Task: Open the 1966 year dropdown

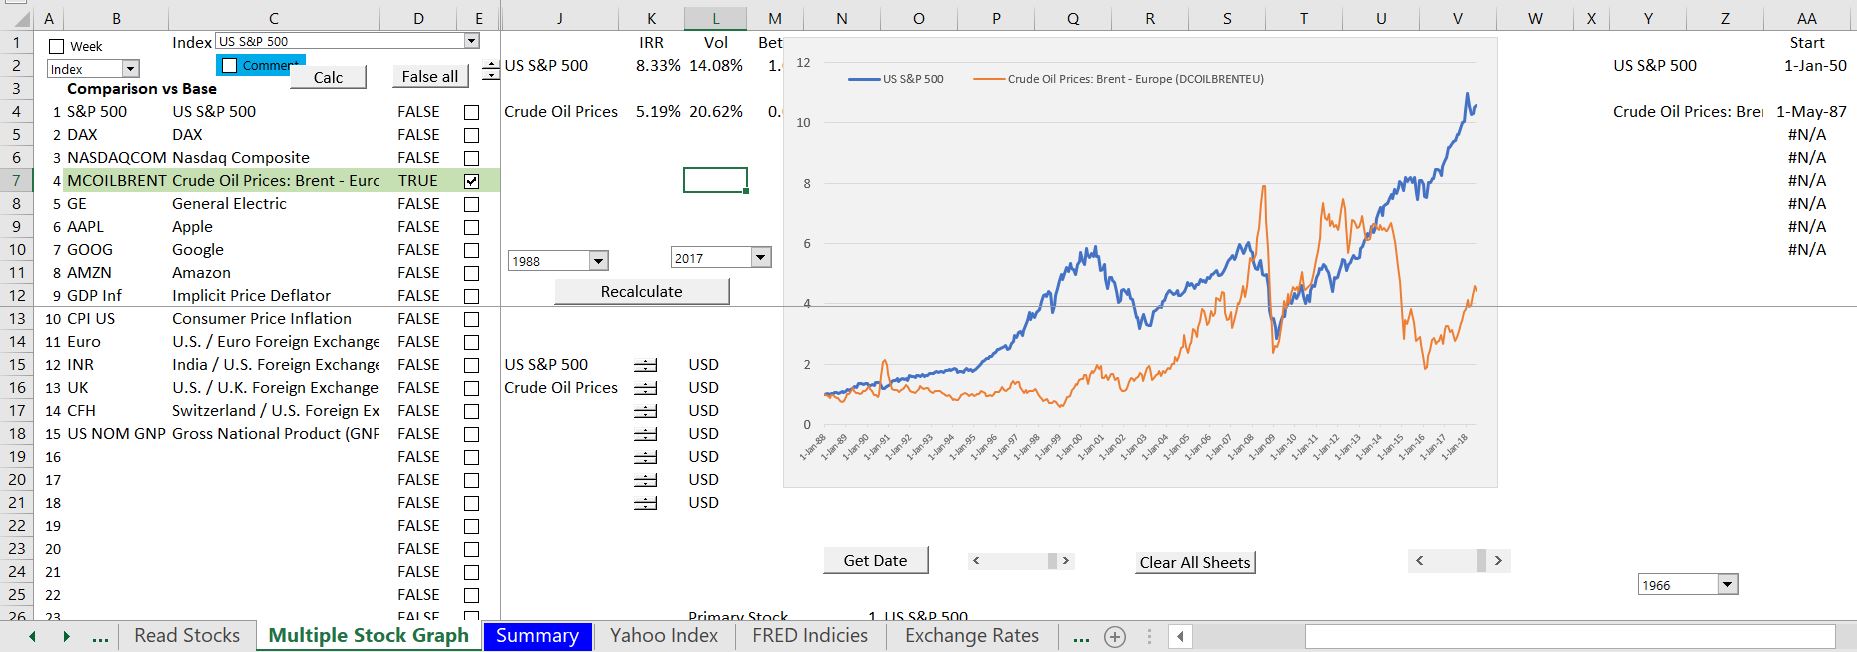Action: click(1727, 585)
